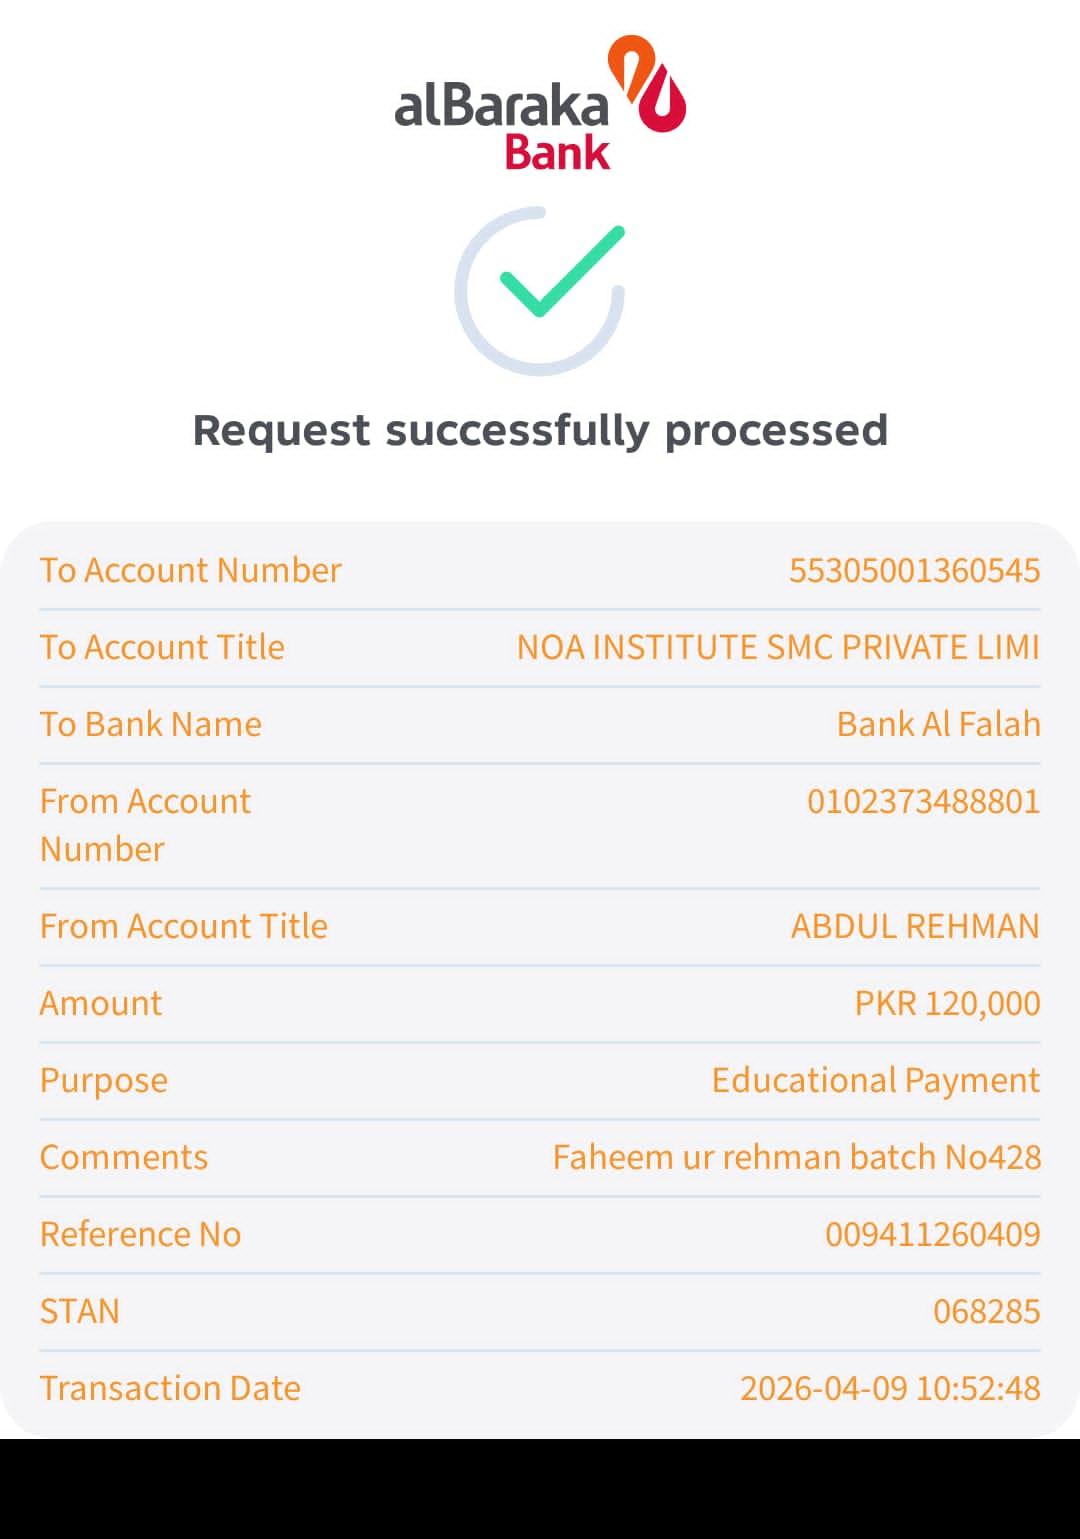This screenshot has width=1080, height=1539.
Task: Click the alBaraka Bank logo
Action: pyautogui.click(x=540, y=103)
